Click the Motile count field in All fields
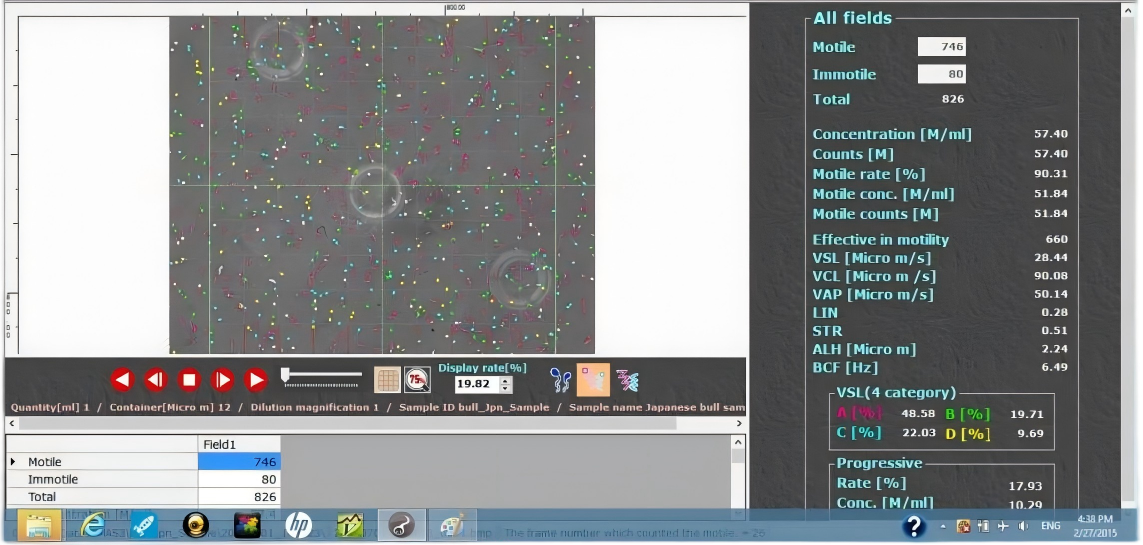 [941, 47]
